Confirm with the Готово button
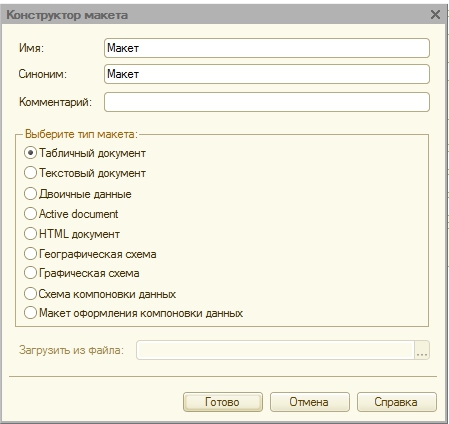The image size is (449, 424). [x=223, y=402]
